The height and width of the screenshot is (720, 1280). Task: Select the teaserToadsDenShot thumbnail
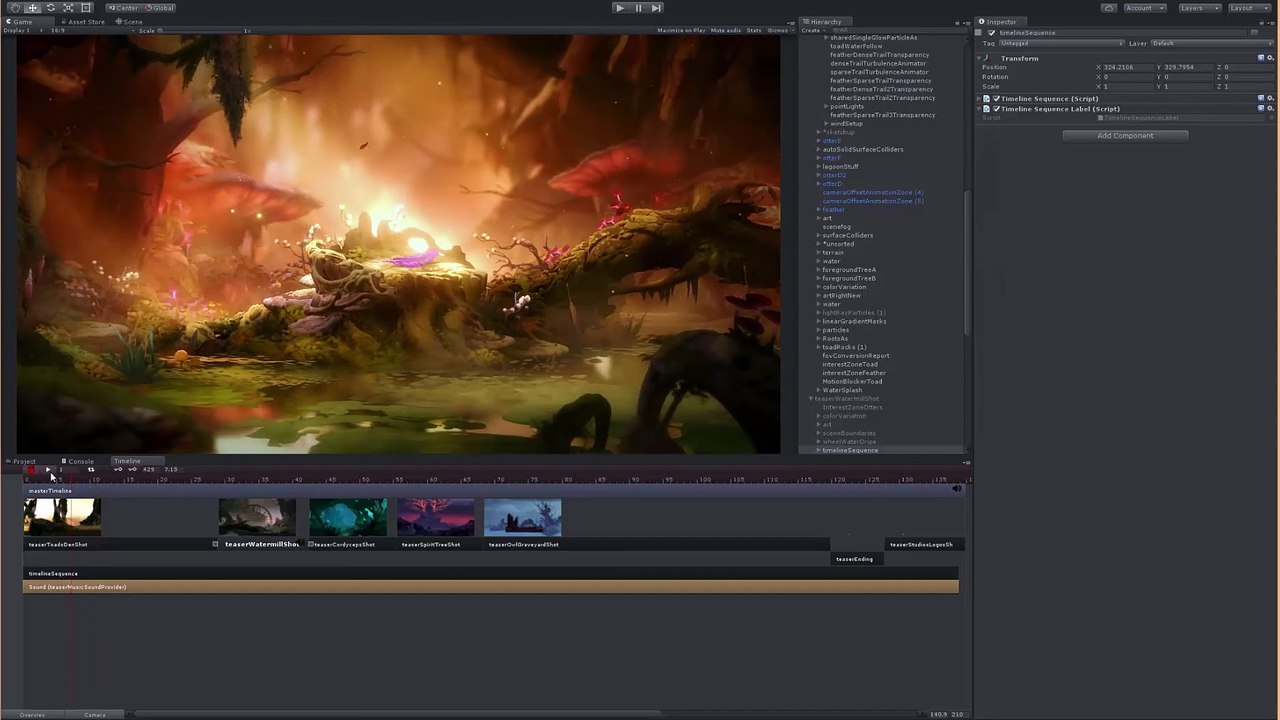tap(62, 518)
